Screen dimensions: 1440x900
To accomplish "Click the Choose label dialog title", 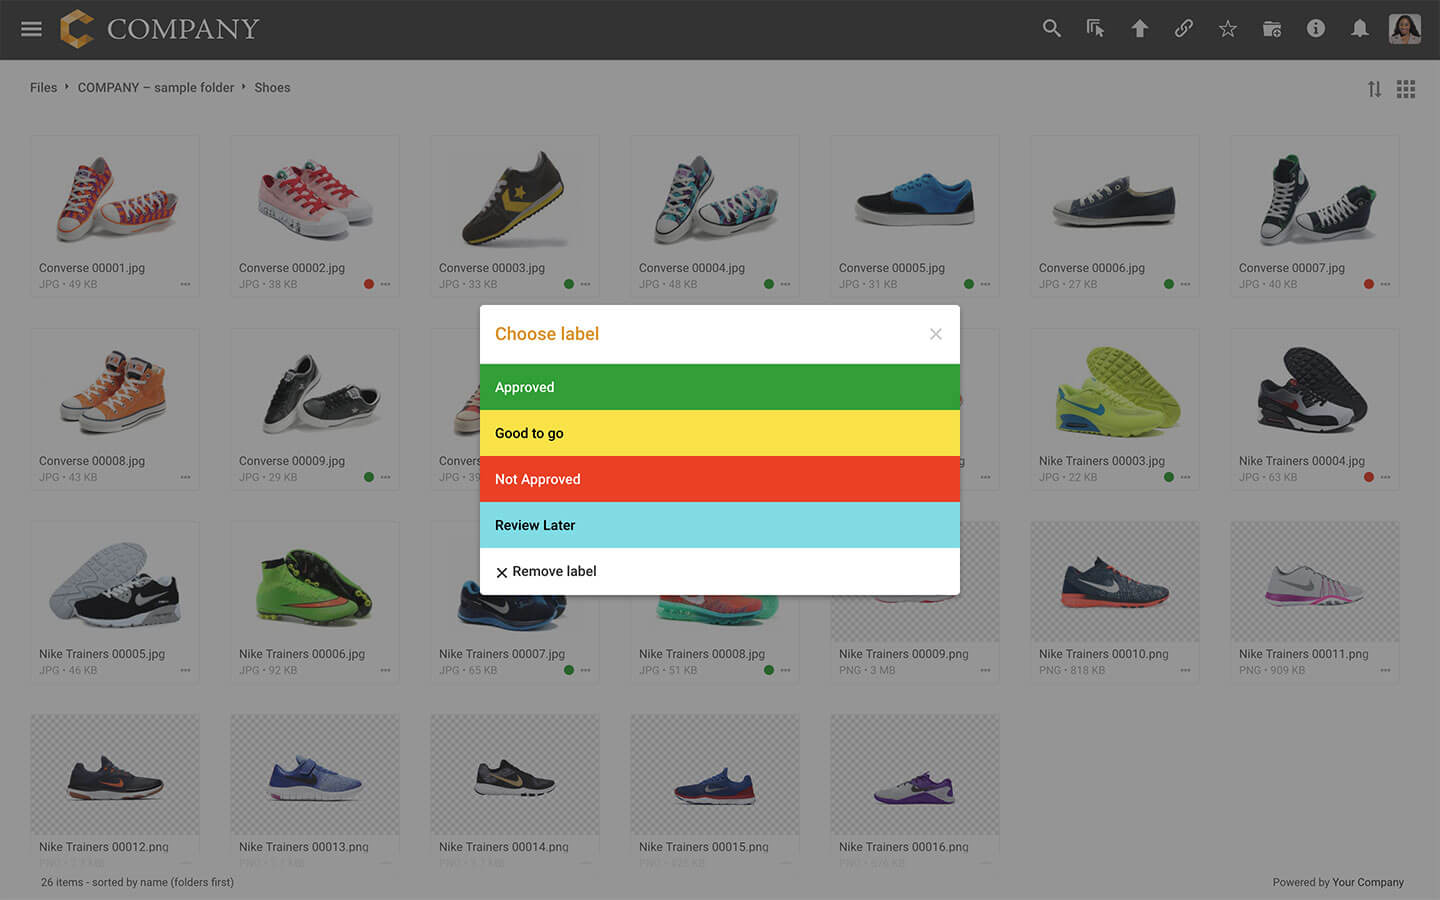I will click(547, 334).
